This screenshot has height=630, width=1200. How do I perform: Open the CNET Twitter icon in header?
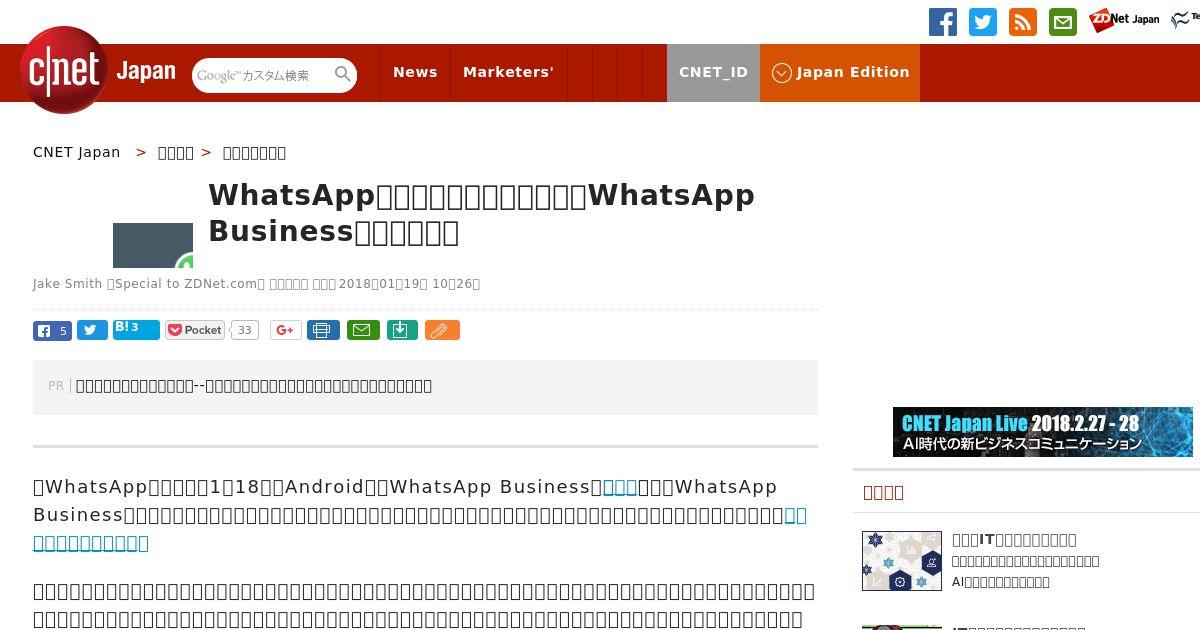(x=983, y=22)
